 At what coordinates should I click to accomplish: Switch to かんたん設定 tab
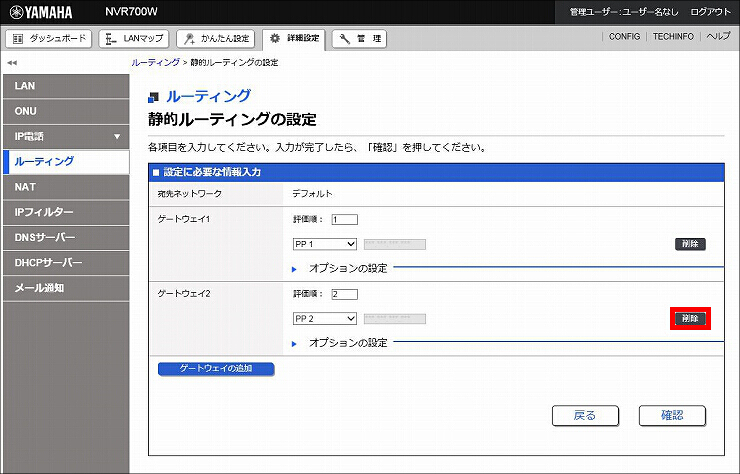coord(216,39)
